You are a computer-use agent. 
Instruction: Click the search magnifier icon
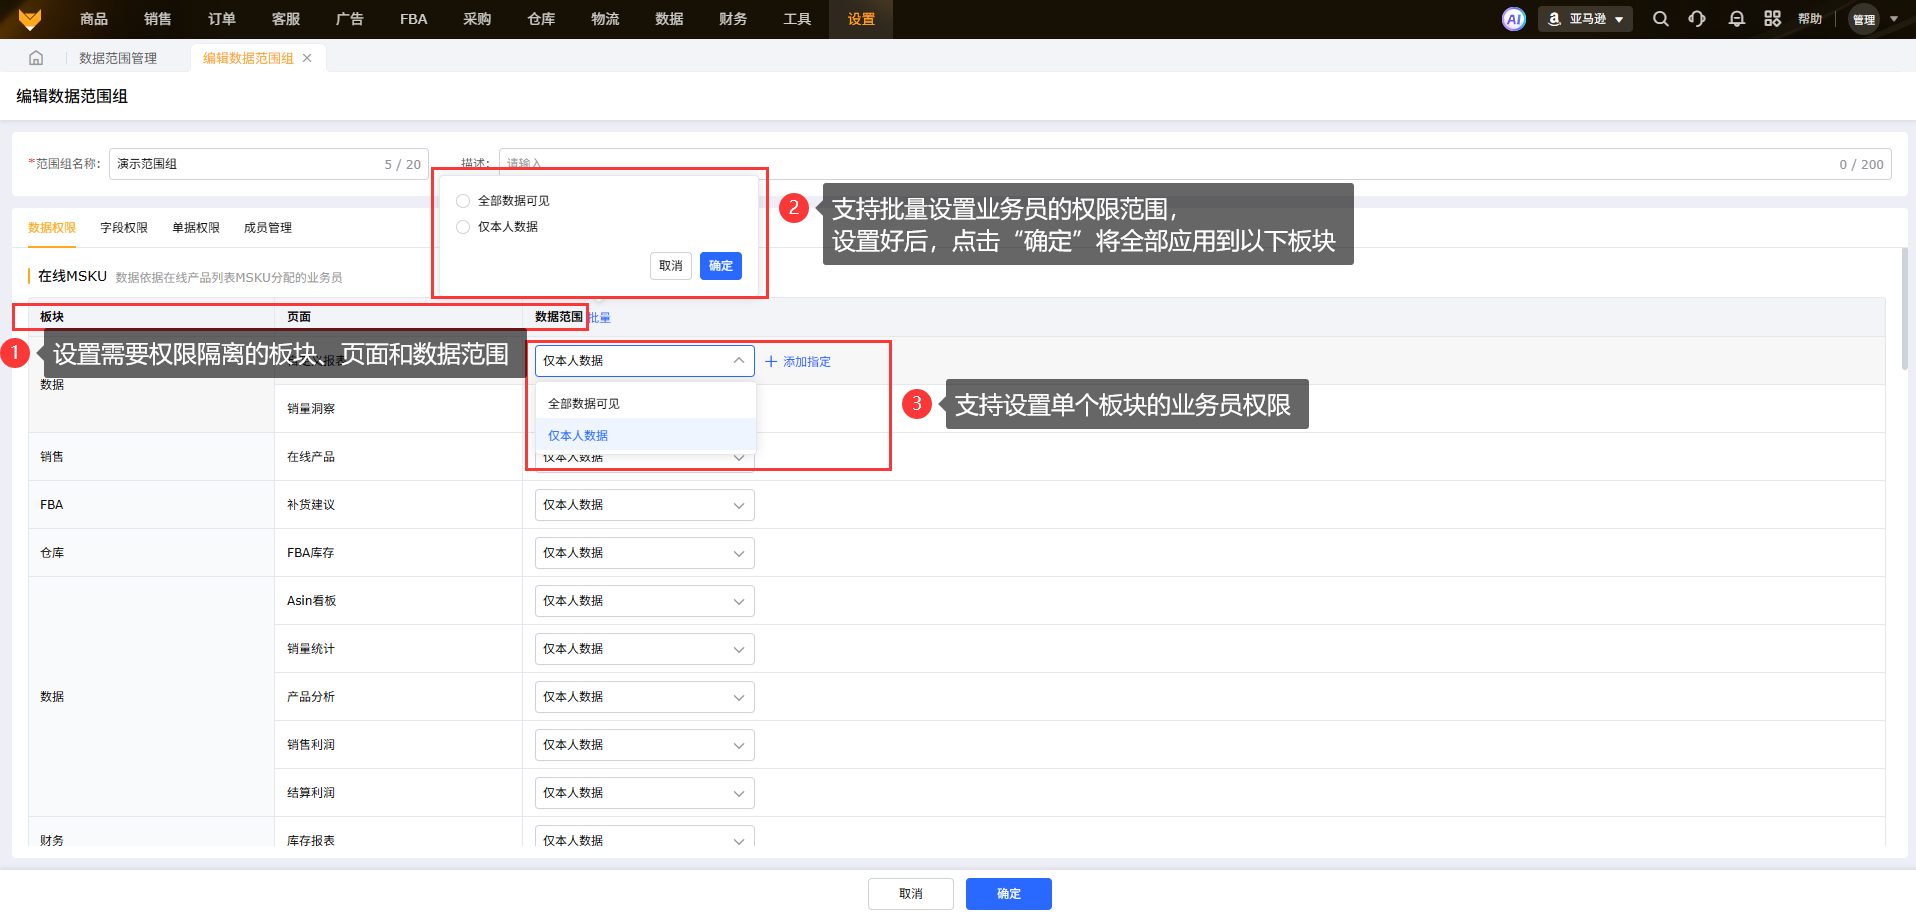coord(1660,19)
